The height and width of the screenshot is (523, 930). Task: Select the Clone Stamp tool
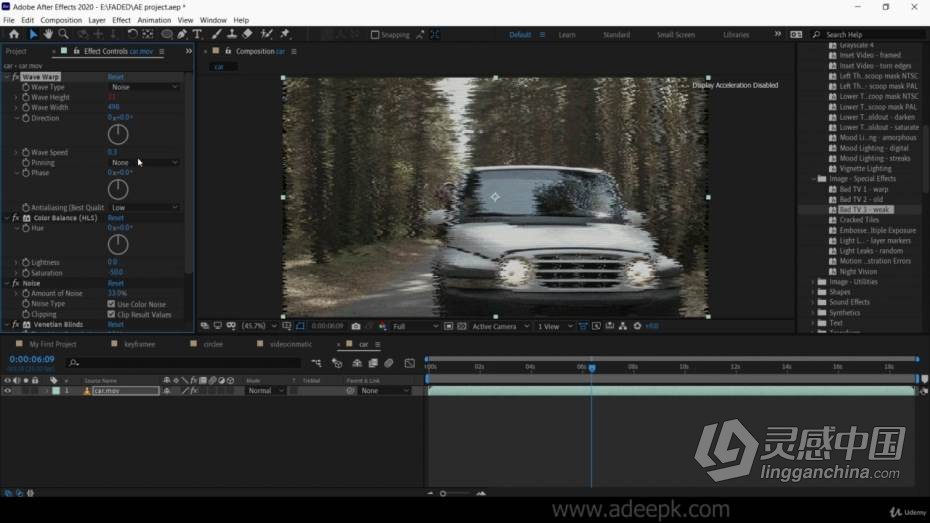coord(232,34)
